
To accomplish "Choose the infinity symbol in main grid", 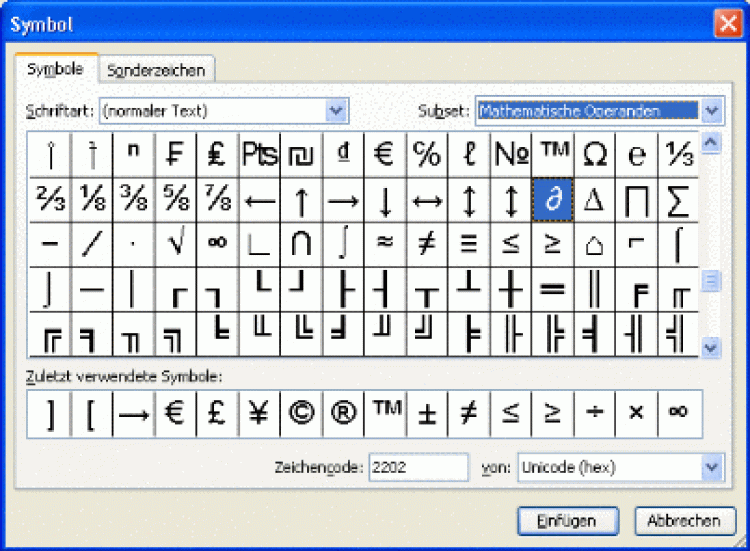I will tap(217, 244).
